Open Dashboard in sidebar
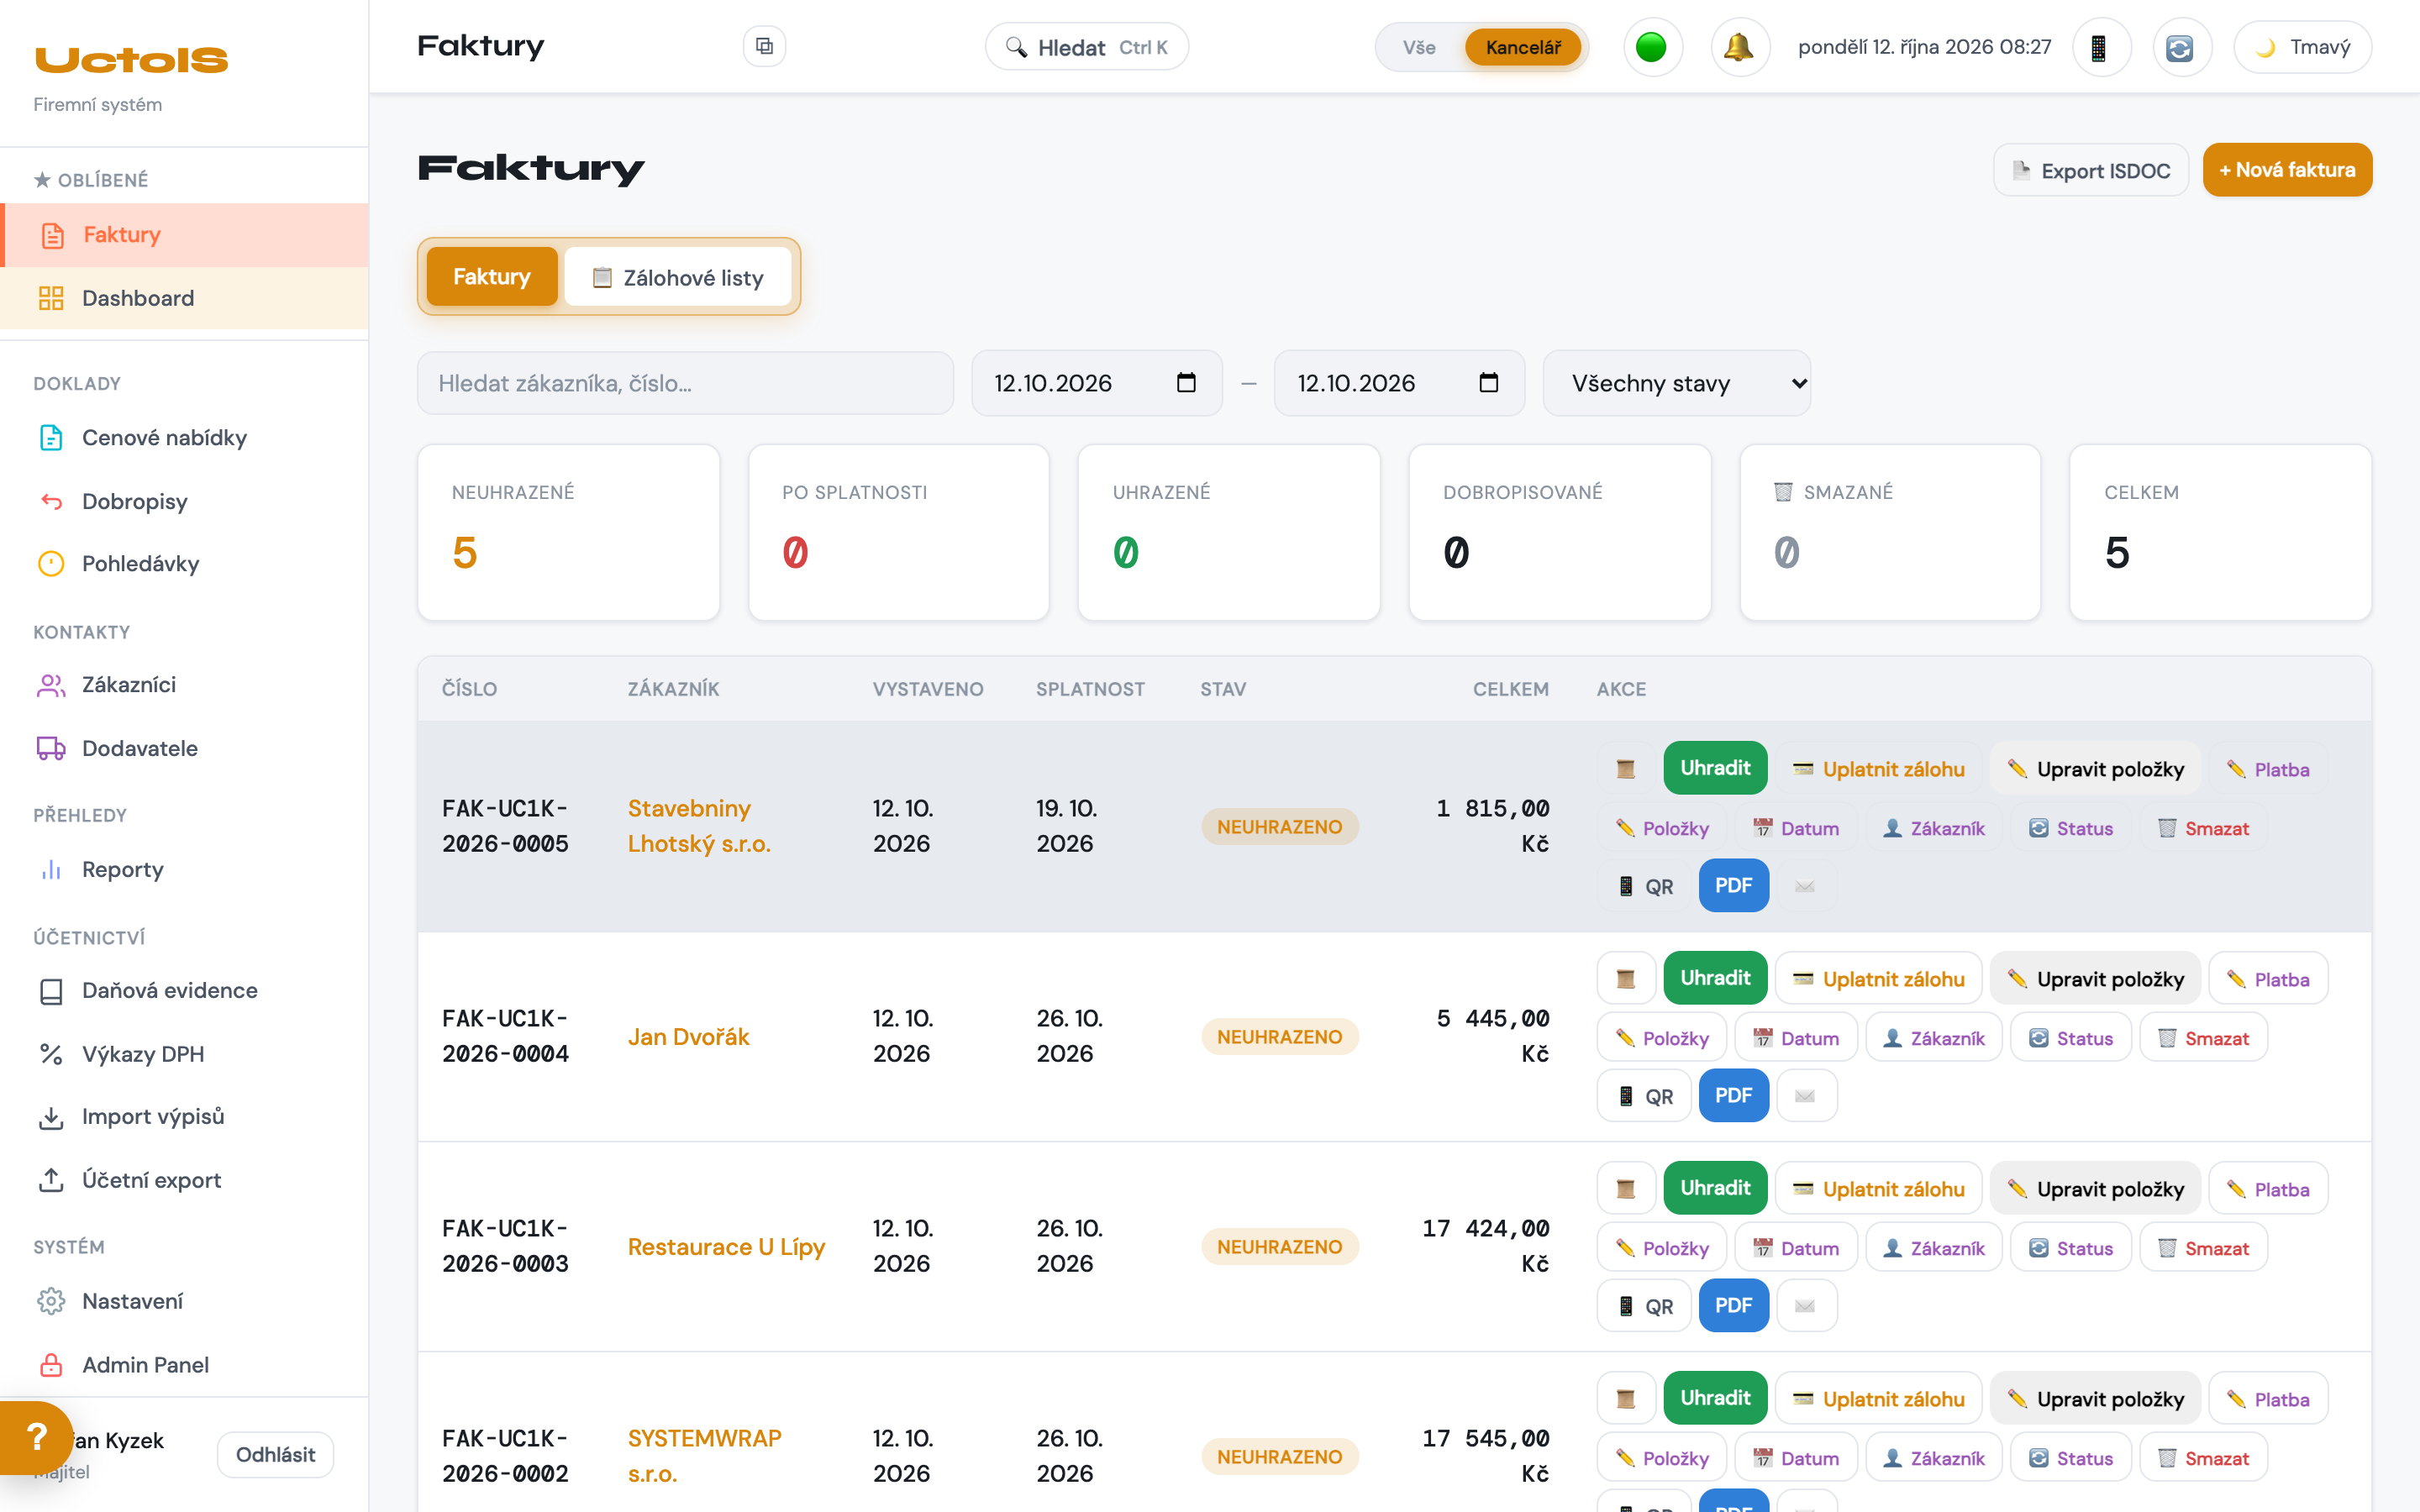This screenshot has height=1512, width=2420. 184,298
